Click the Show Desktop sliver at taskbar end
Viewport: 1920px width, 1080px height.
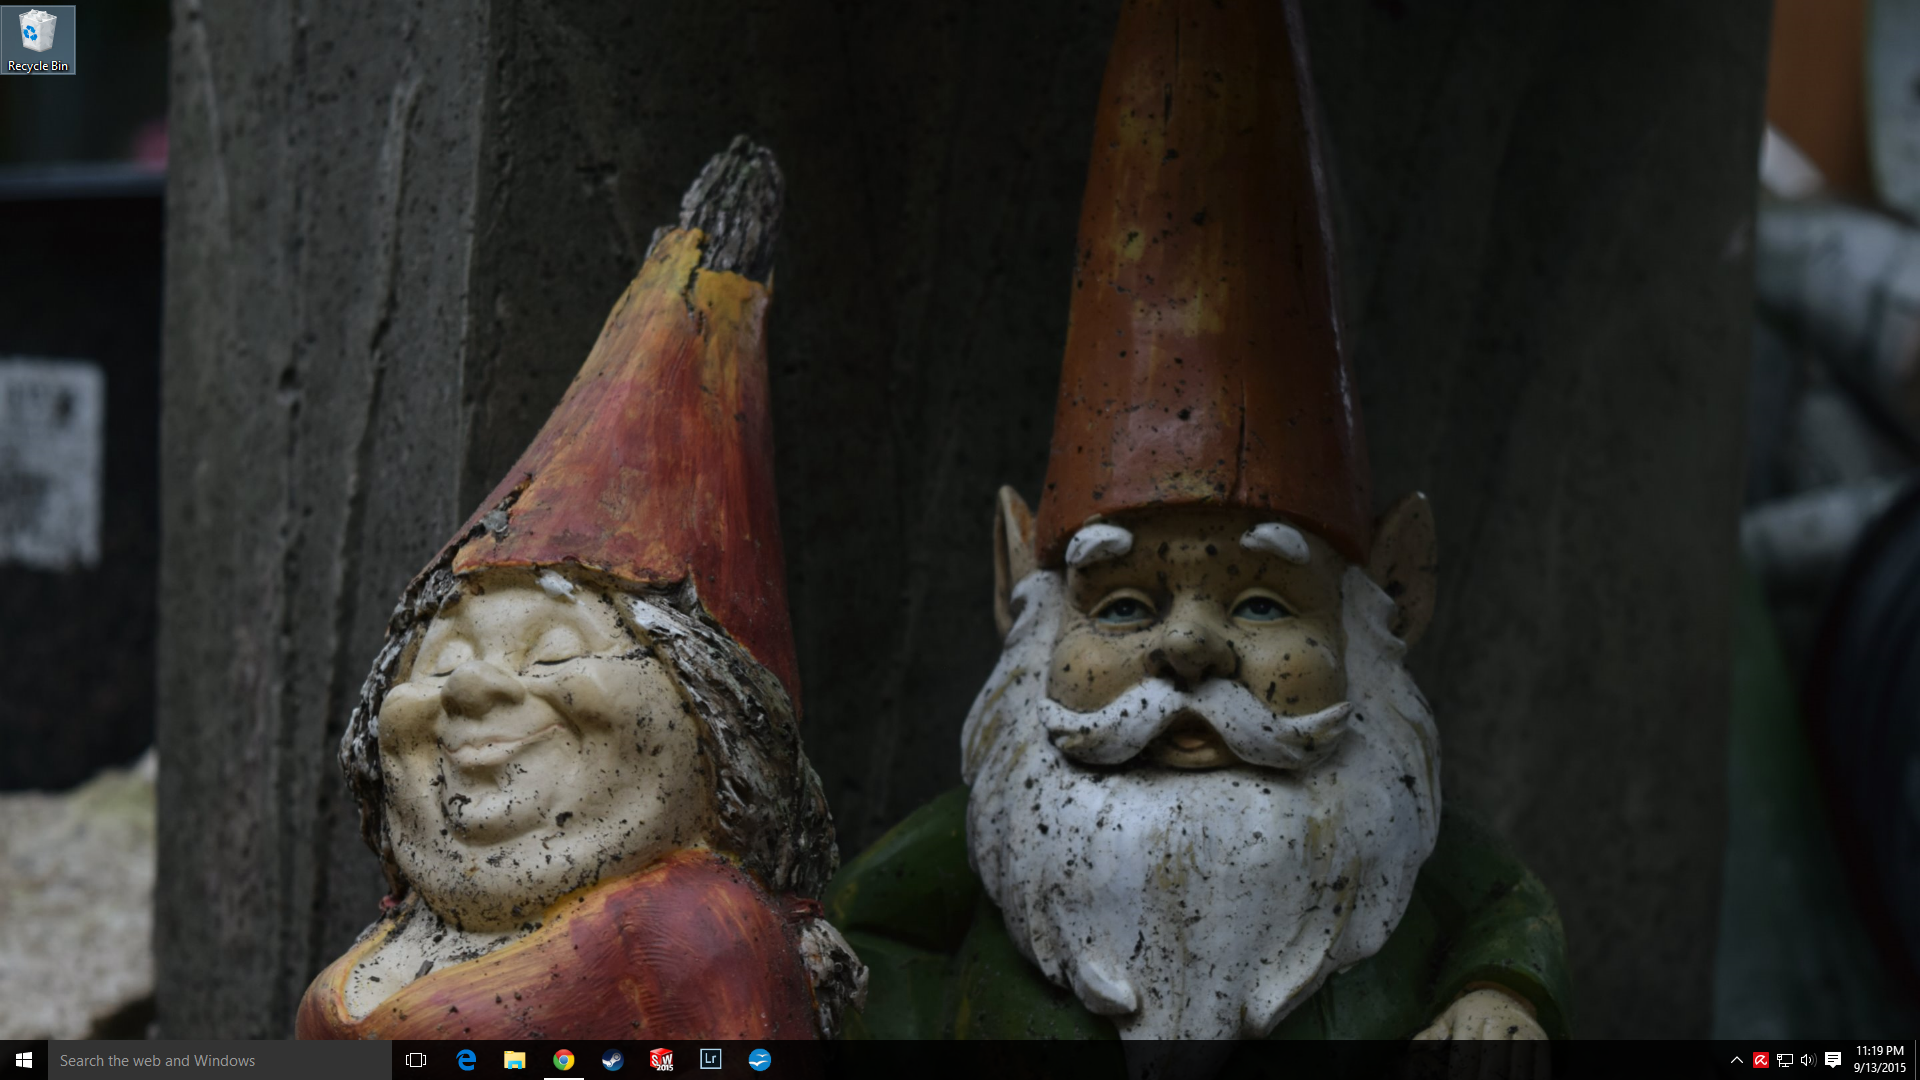point(1916,1060)
